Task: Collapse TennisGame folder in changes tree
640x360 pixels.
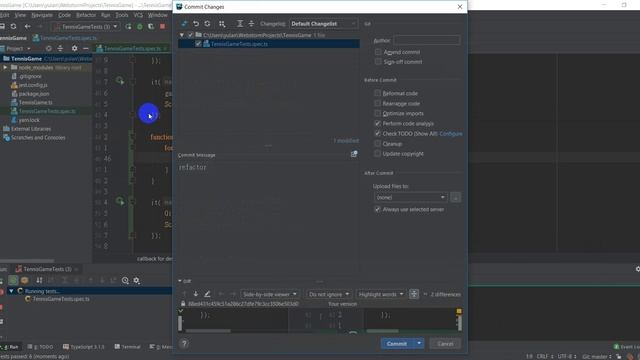Action: point(182,35)
